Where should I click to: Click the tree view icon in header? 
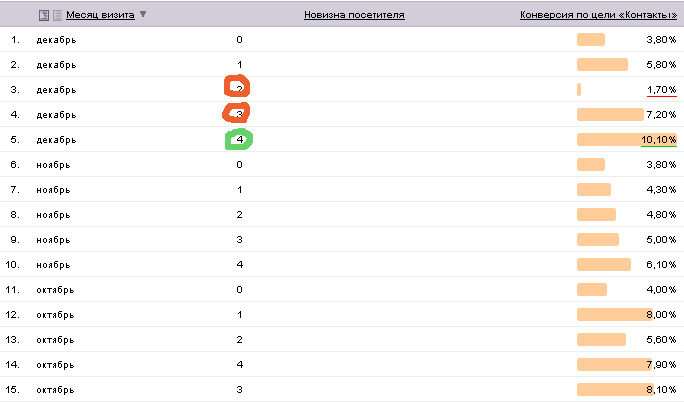point(43,15)
